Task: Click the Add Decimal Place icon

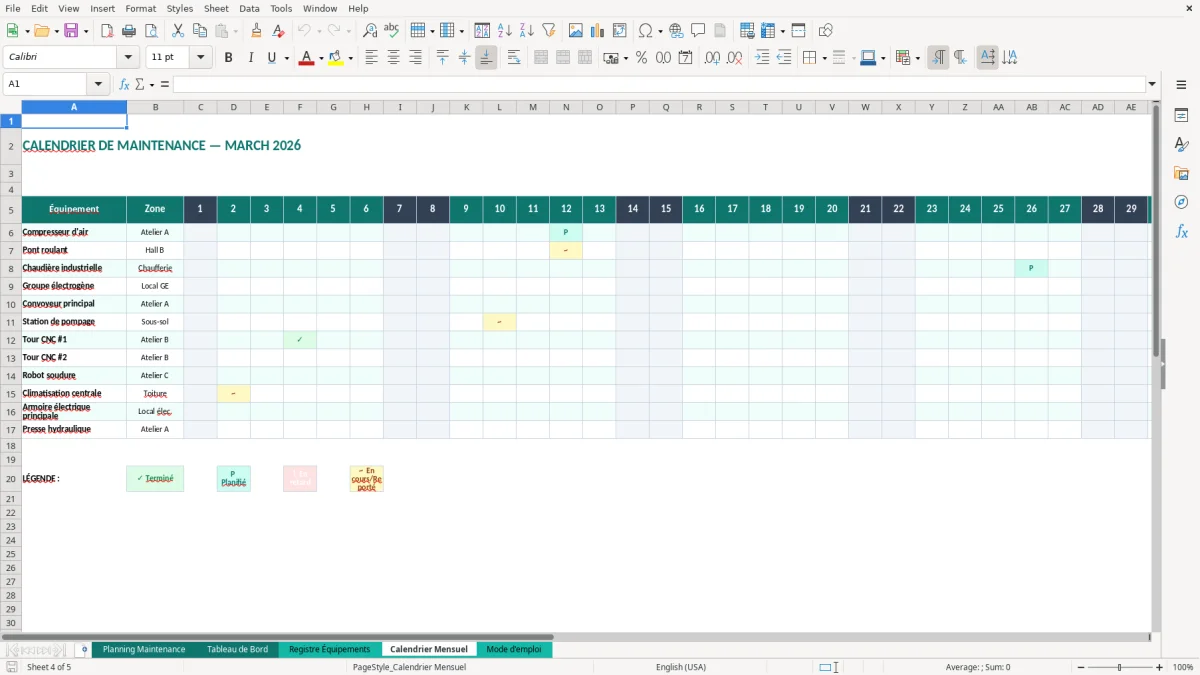Action: coord(712,58)
